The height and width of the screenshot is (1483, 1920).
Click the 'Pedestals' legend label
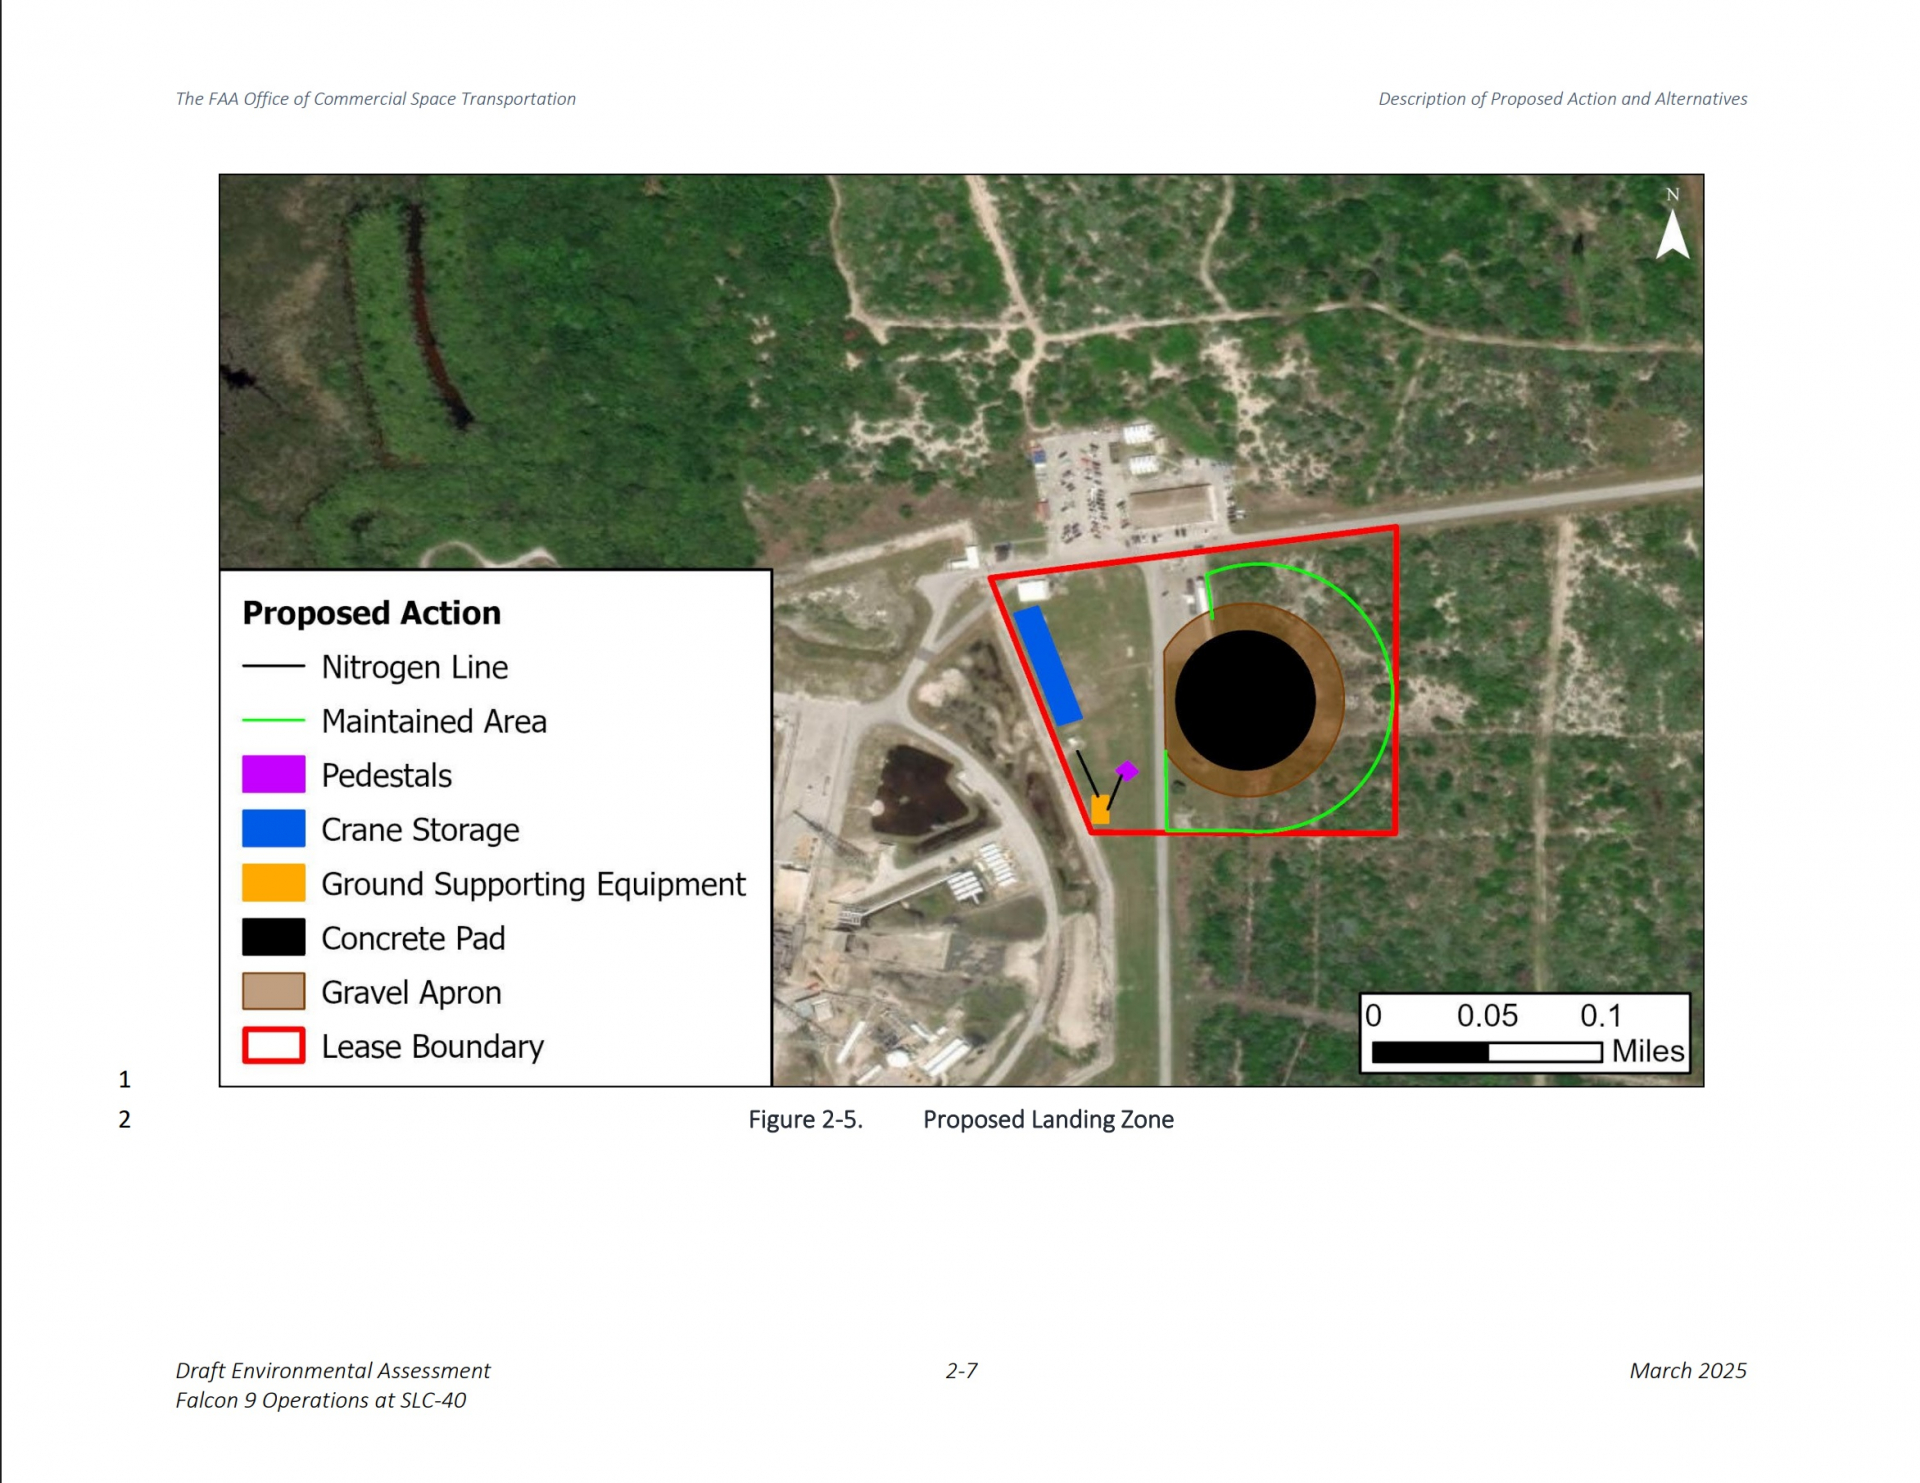pyautogui.click(x=386, y=775)
